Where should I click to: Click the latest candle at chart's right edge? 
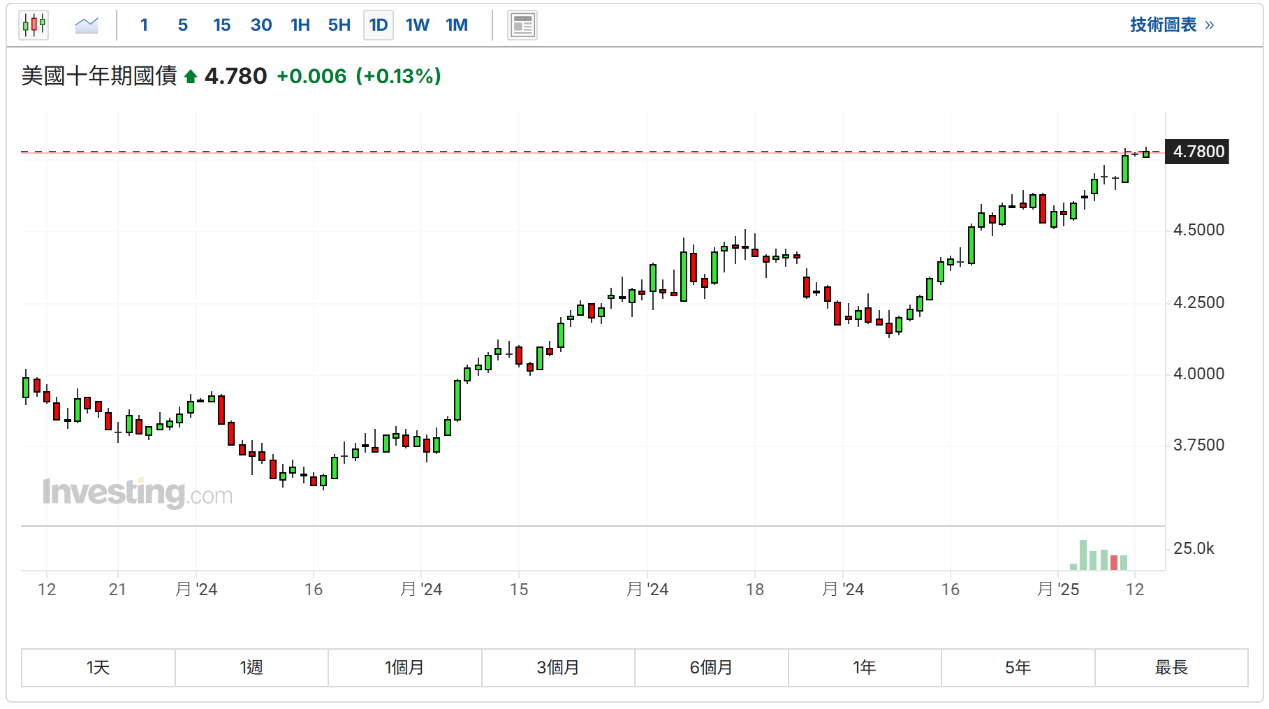1146,153
